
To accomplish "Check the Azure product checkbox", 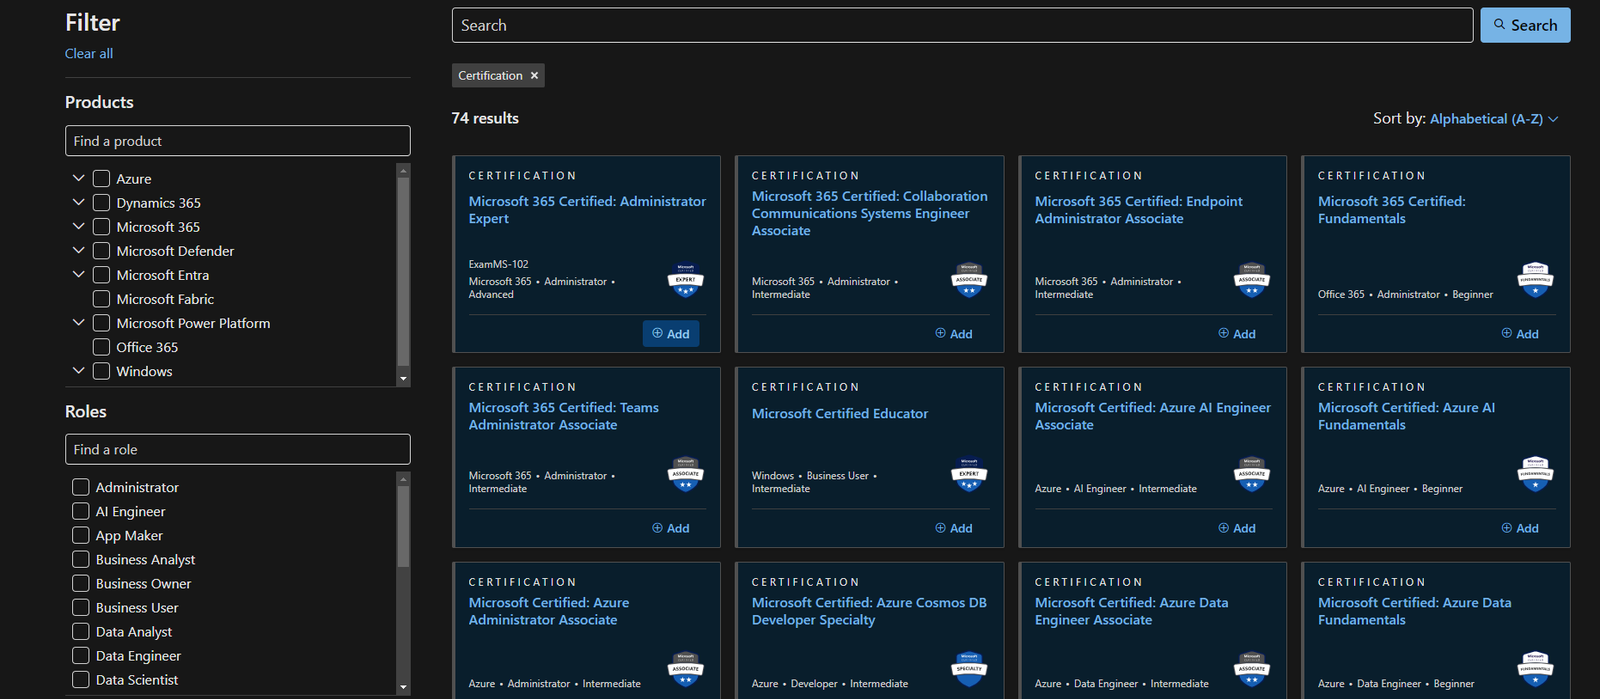I will [101, 179].
